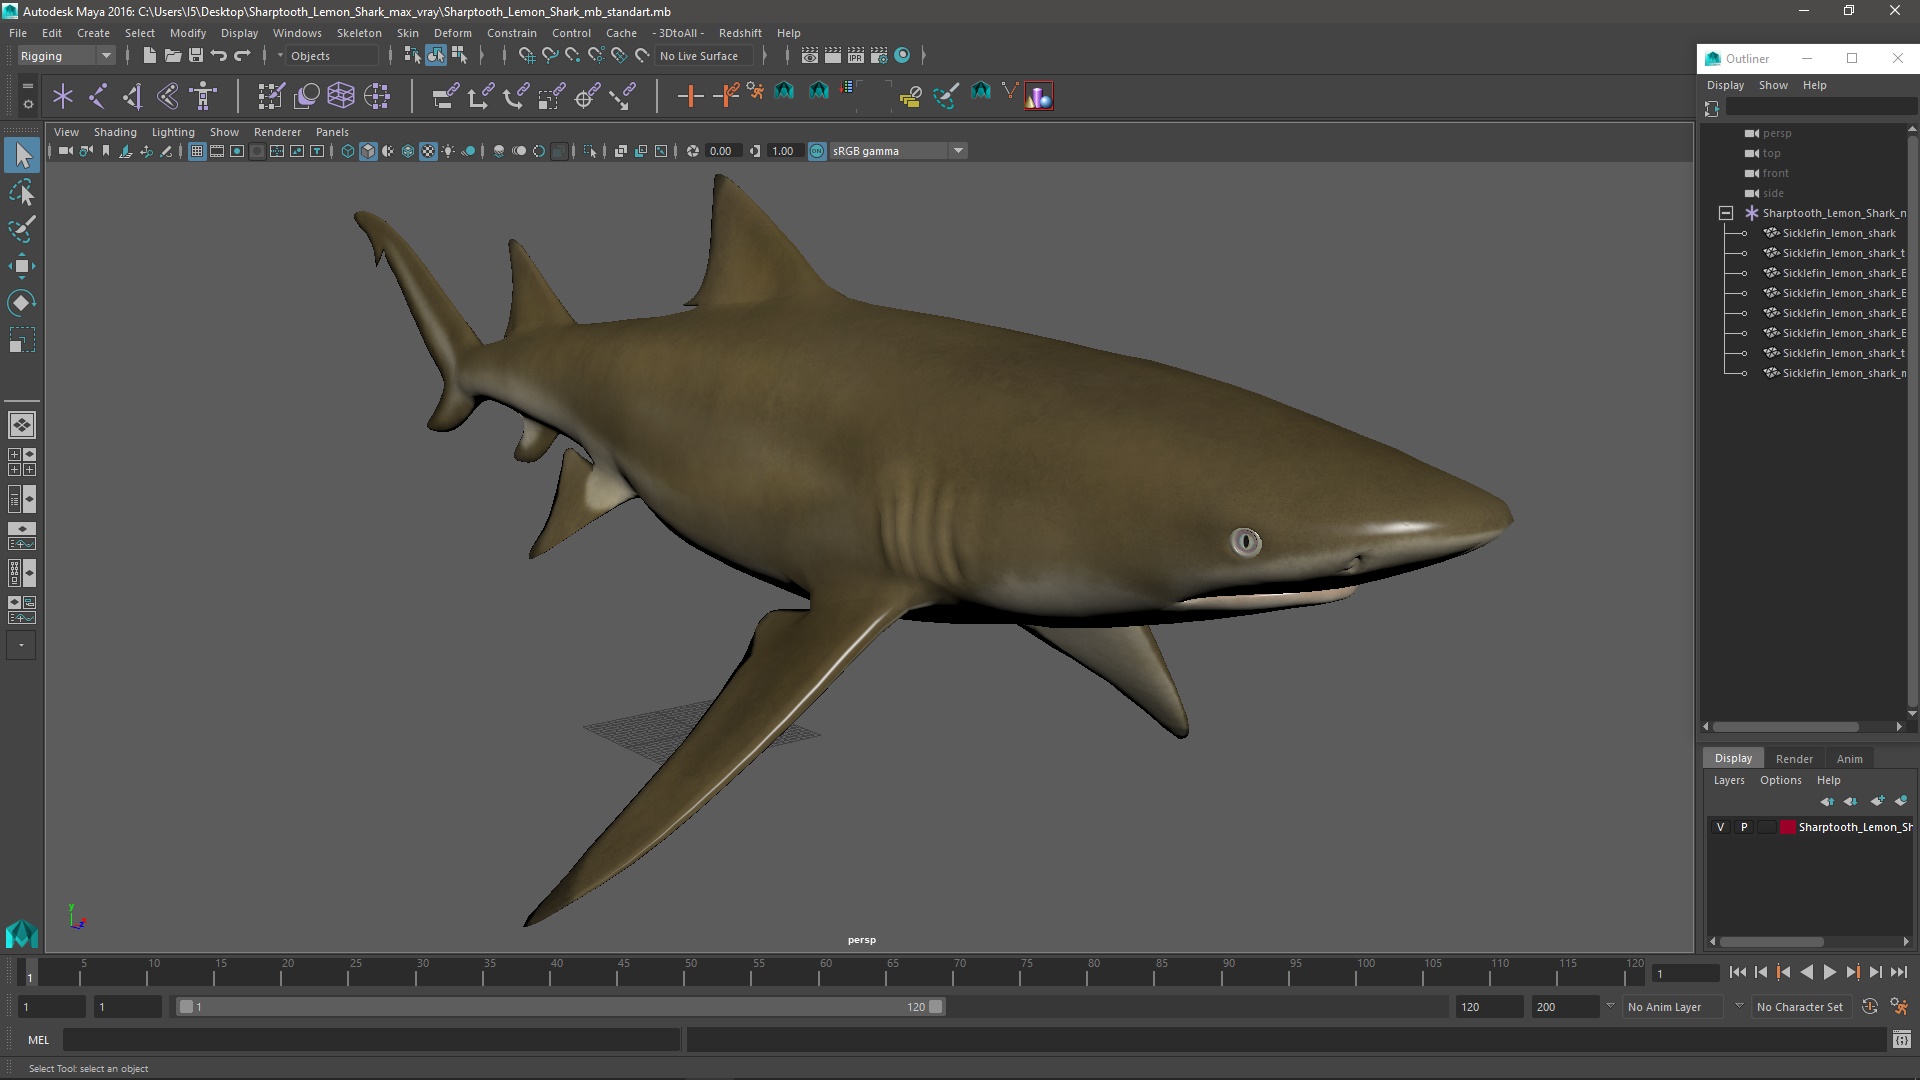Click the Four View layout icon
The height and width of the screenshot is (1080, 1920).
pyautogui.click(x=22, y=462)
